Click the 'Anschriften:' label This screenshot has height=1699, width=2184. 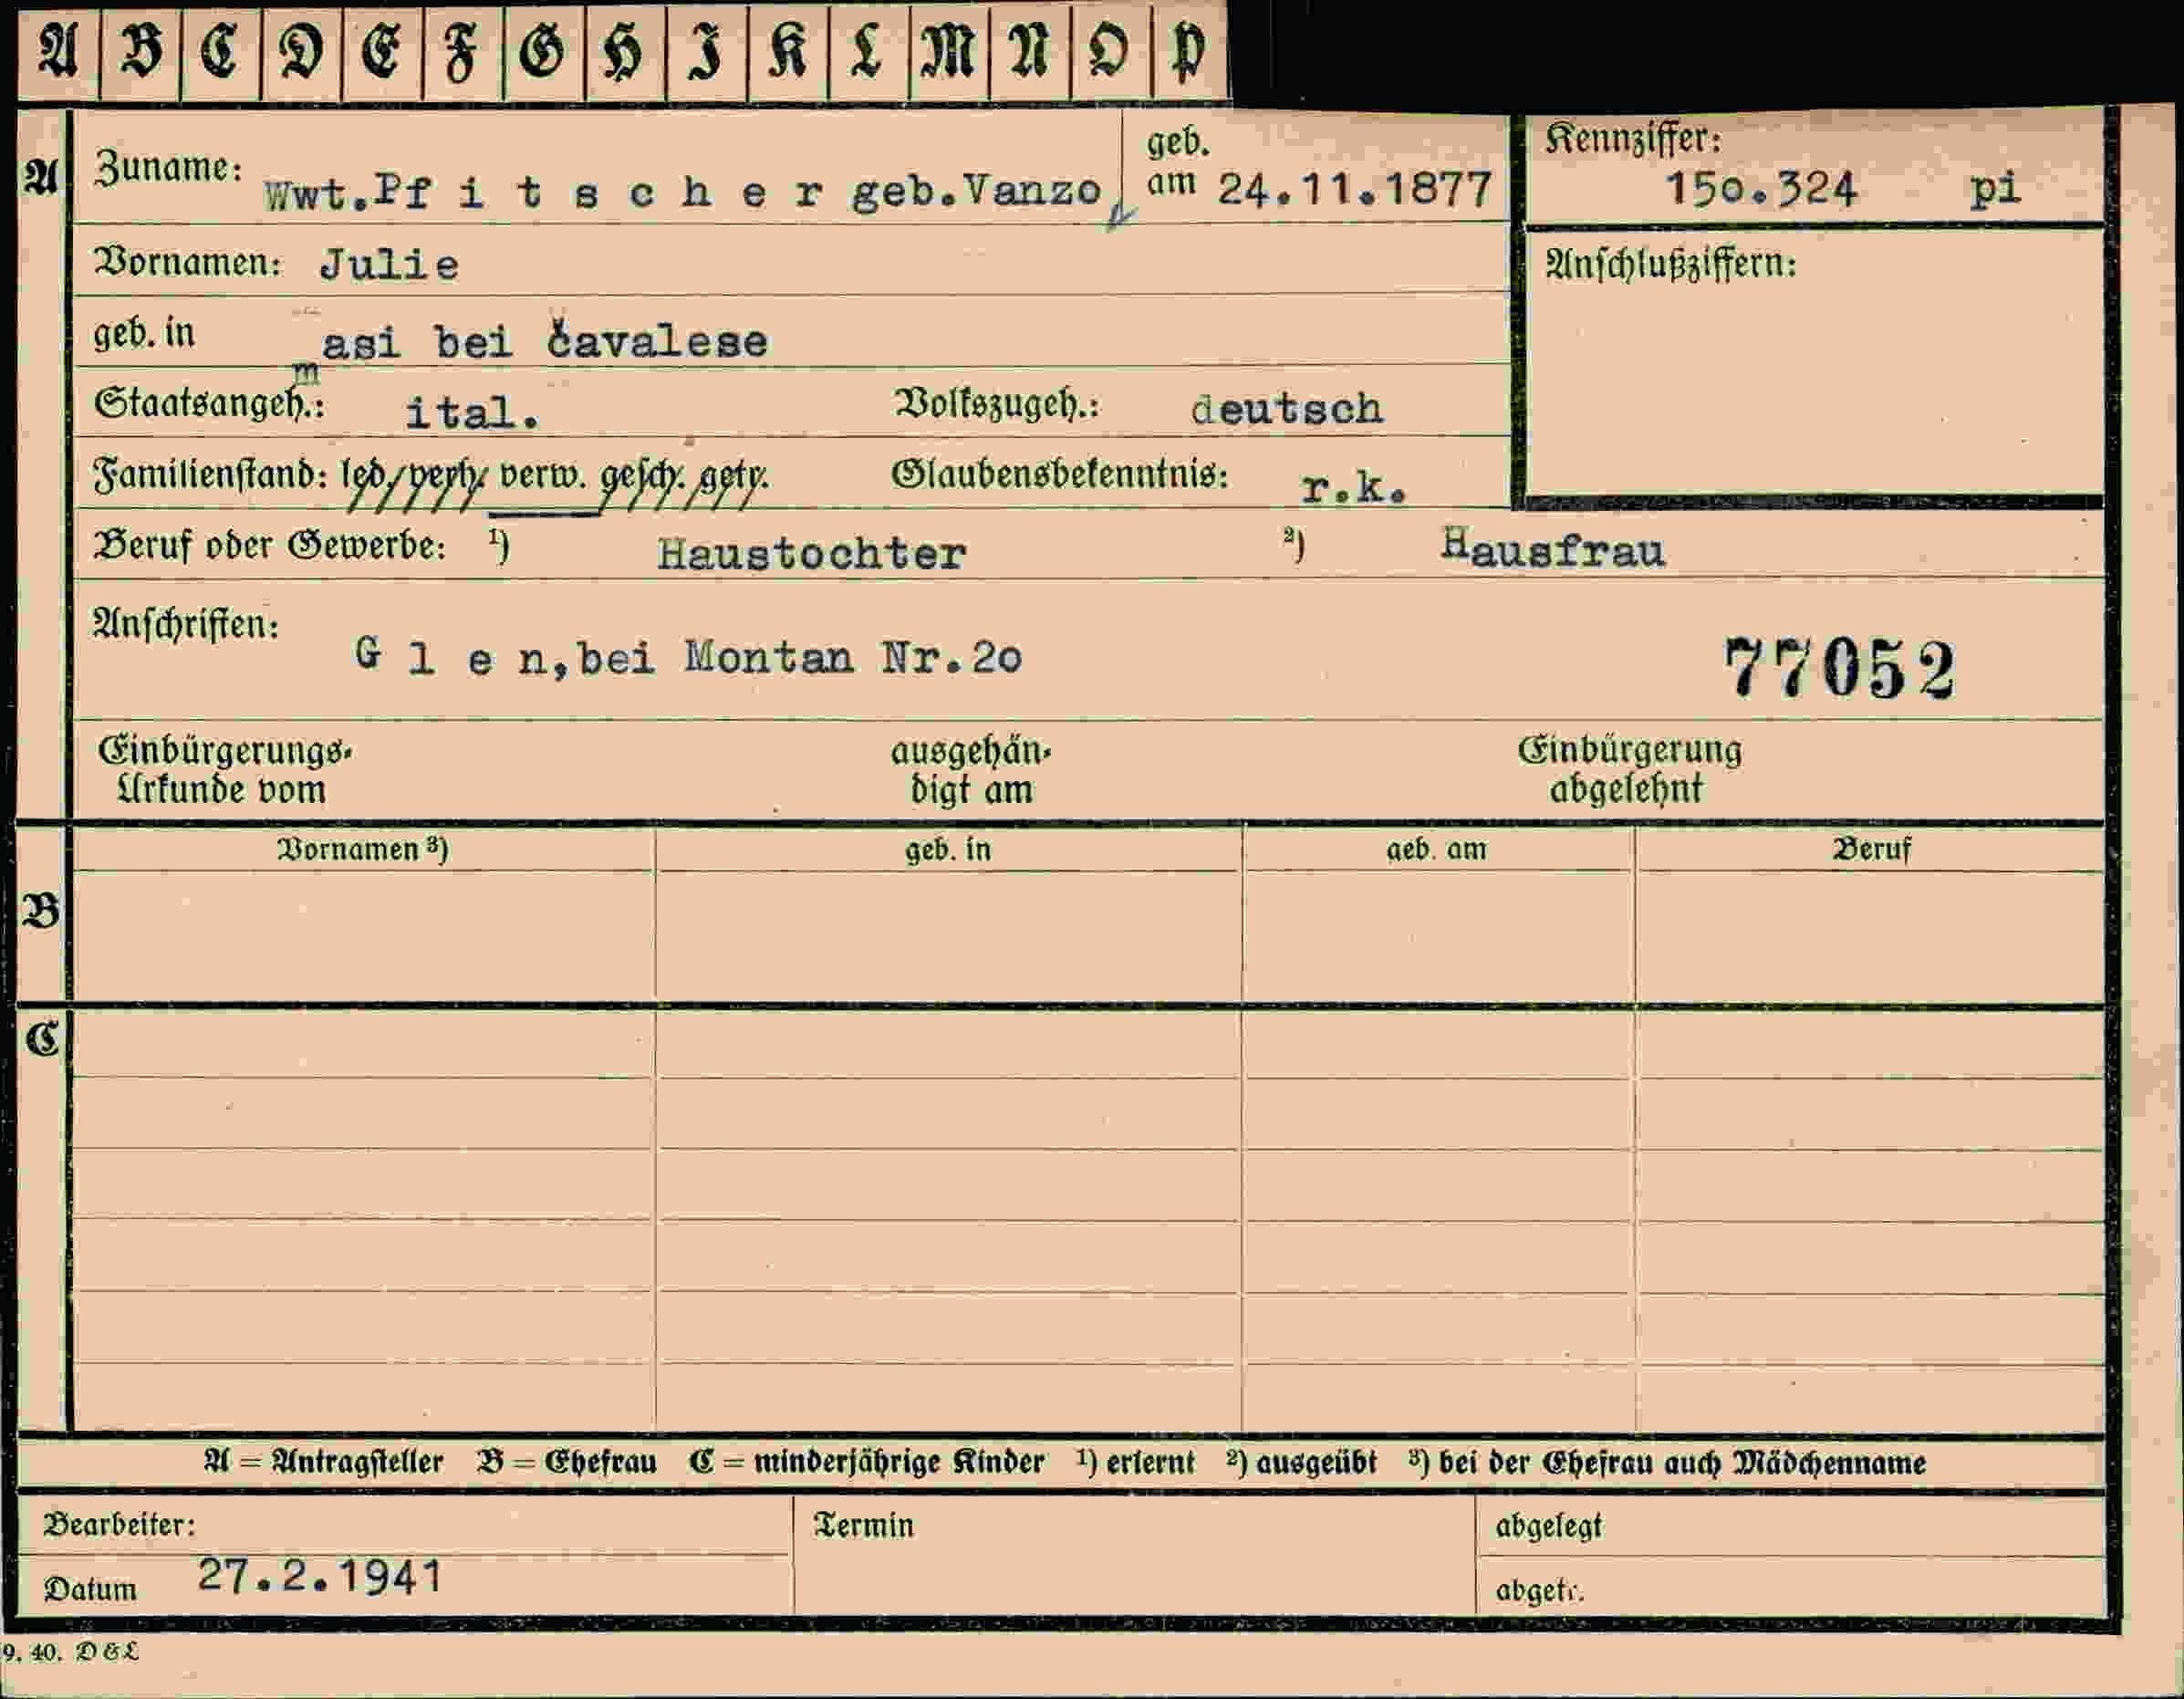click(185, 625)
